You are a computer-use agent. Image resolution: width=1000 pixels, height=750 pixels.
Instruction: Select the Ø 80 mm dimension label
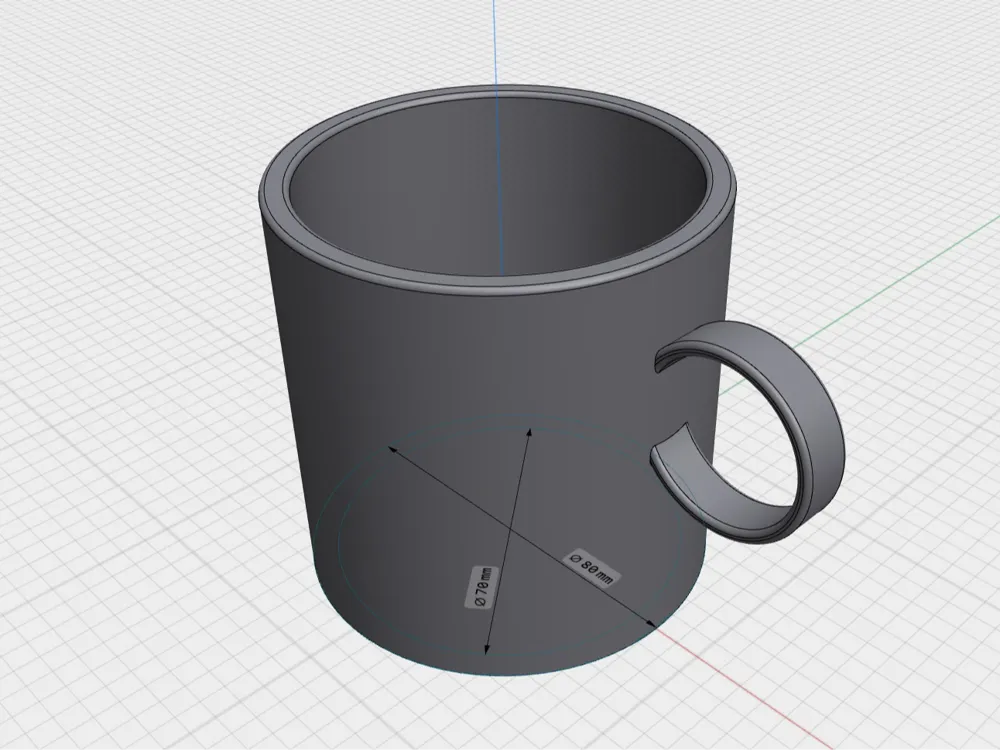click(x=591, y=566)
